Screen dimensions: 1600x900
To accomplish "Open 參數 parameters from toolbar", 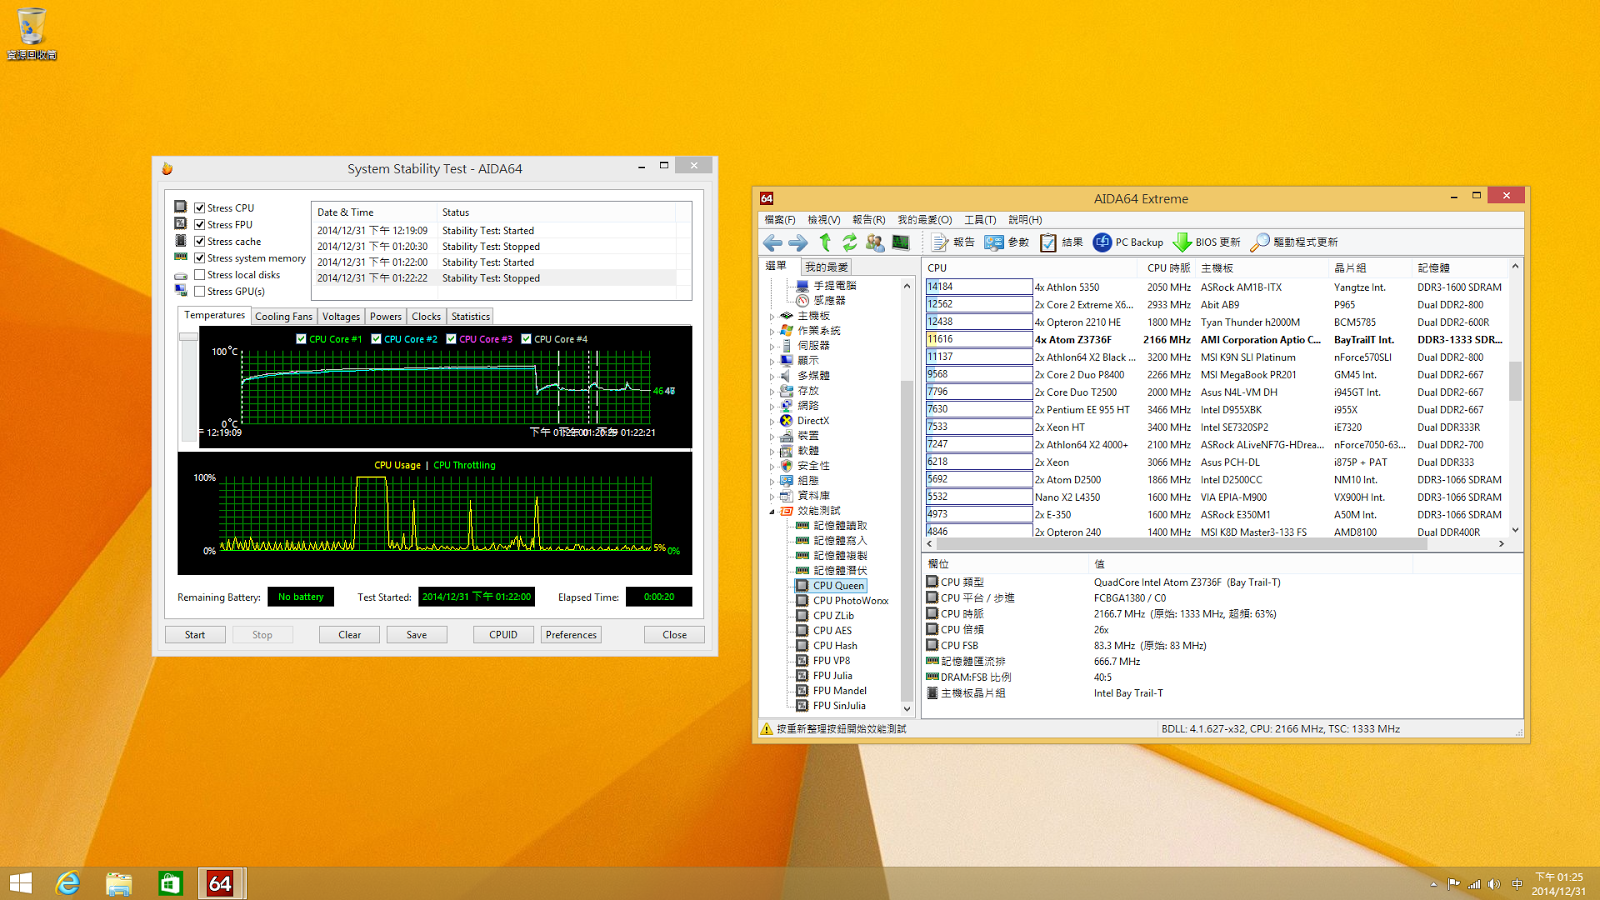I will [1007, 242].
